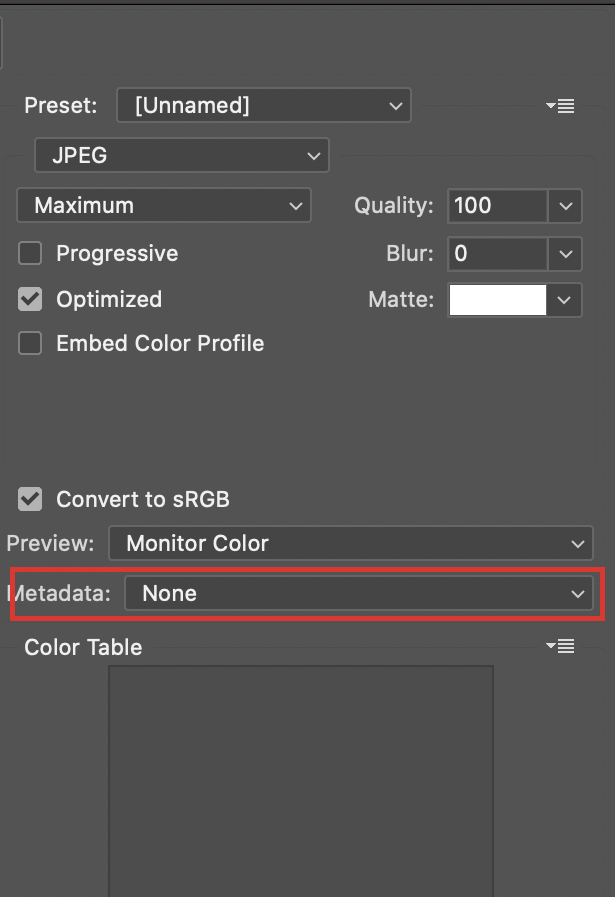Open the Preset dropdown showing [Unnamed]
The height and width of the screenshot is (897, 615).
pyautogui.click(x=263, y=105)
